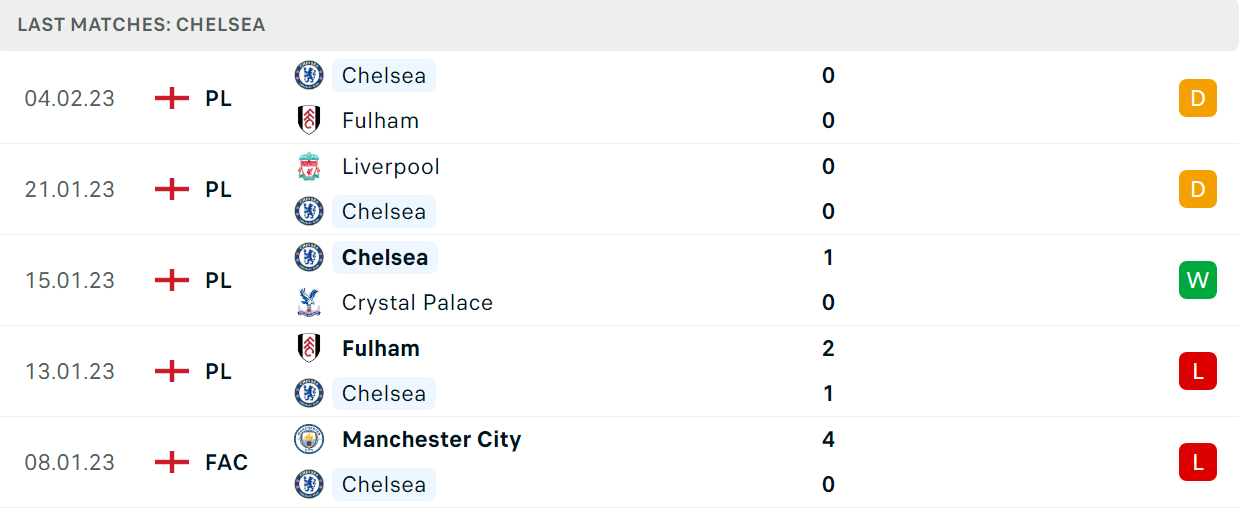This screenshot has width=1242, height=531.
Task: Click the D badge for Fulham draw
Action: point(1198,99)
